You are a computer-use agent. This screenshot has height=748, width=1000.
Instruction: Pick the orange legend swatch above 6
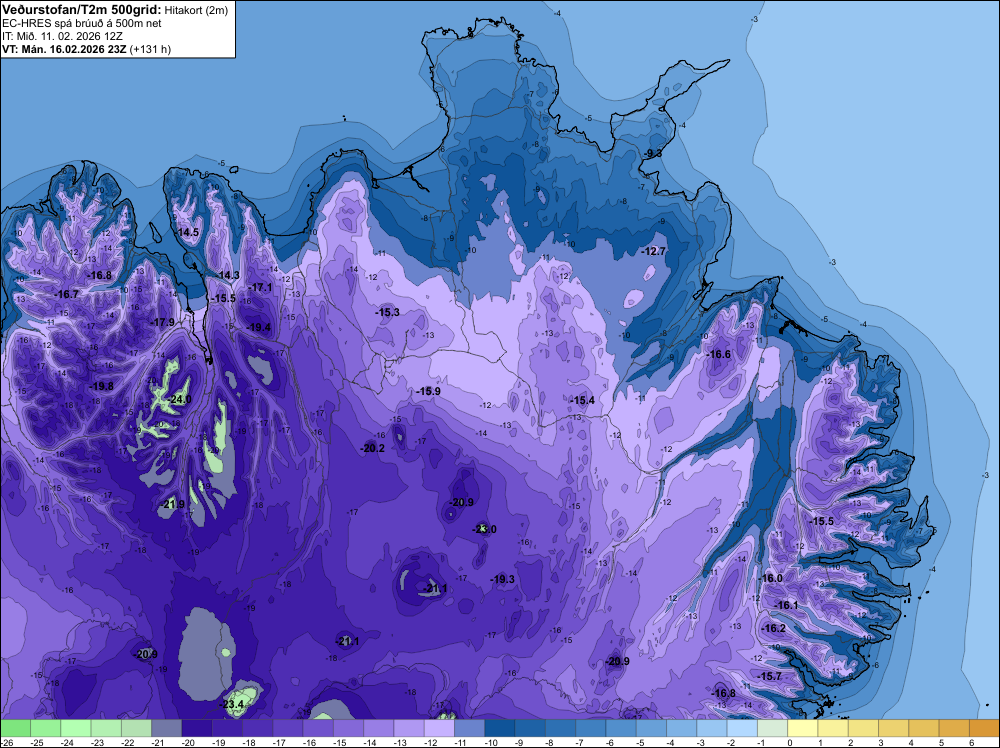click(985, 728)
